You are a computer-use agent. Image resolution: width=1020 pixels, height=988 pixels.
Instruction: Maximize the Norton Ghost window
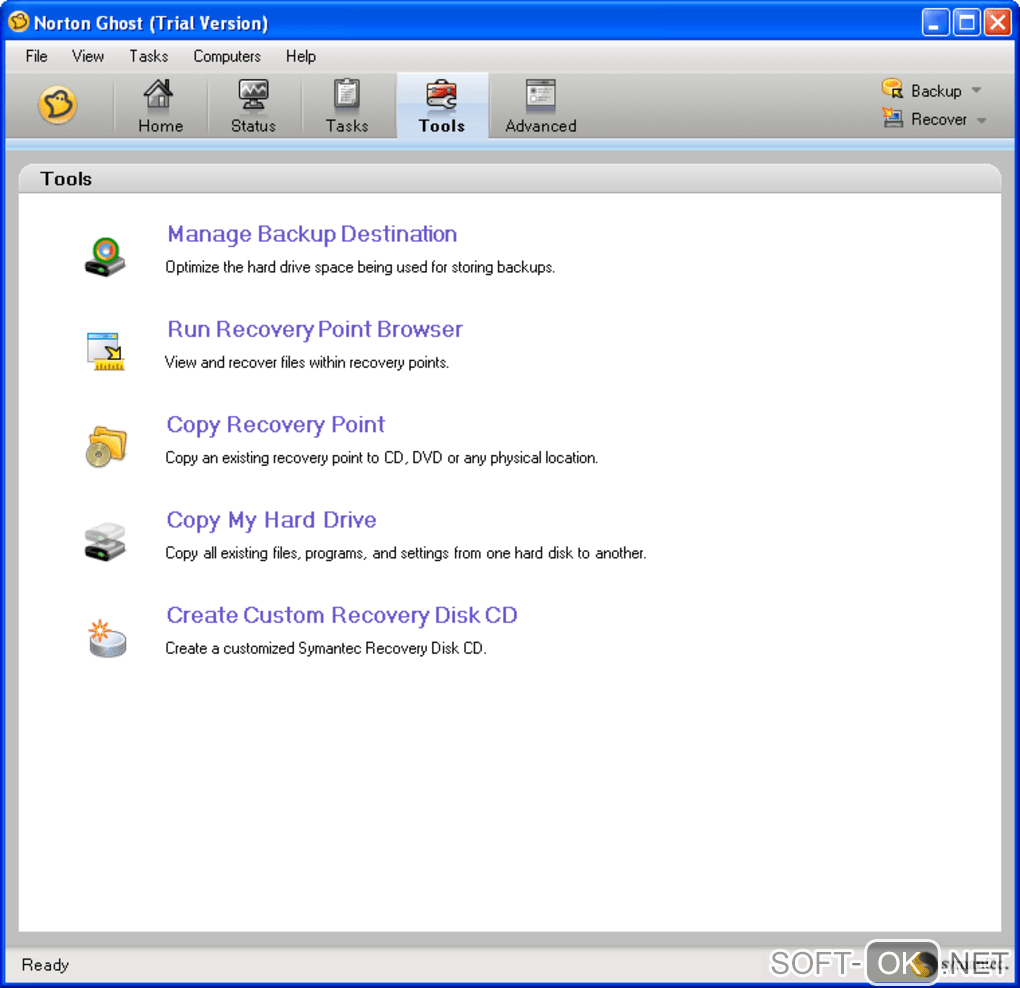click(x=966, y=23)
